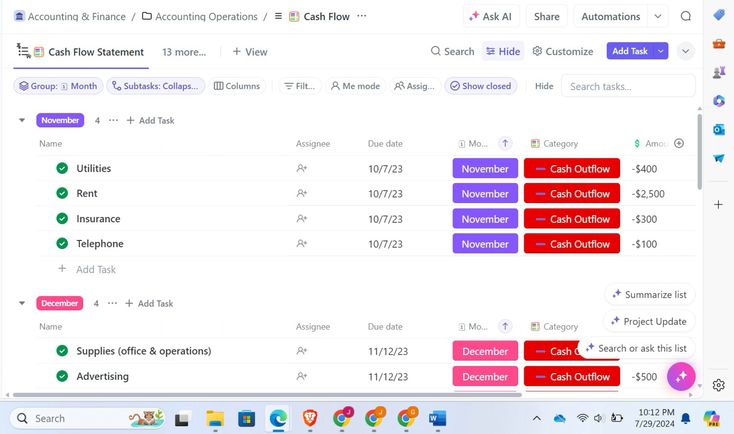Open the Add Task dropdown arrow
The width and height of the screenshot is (734, 434).
pos(661,51)
